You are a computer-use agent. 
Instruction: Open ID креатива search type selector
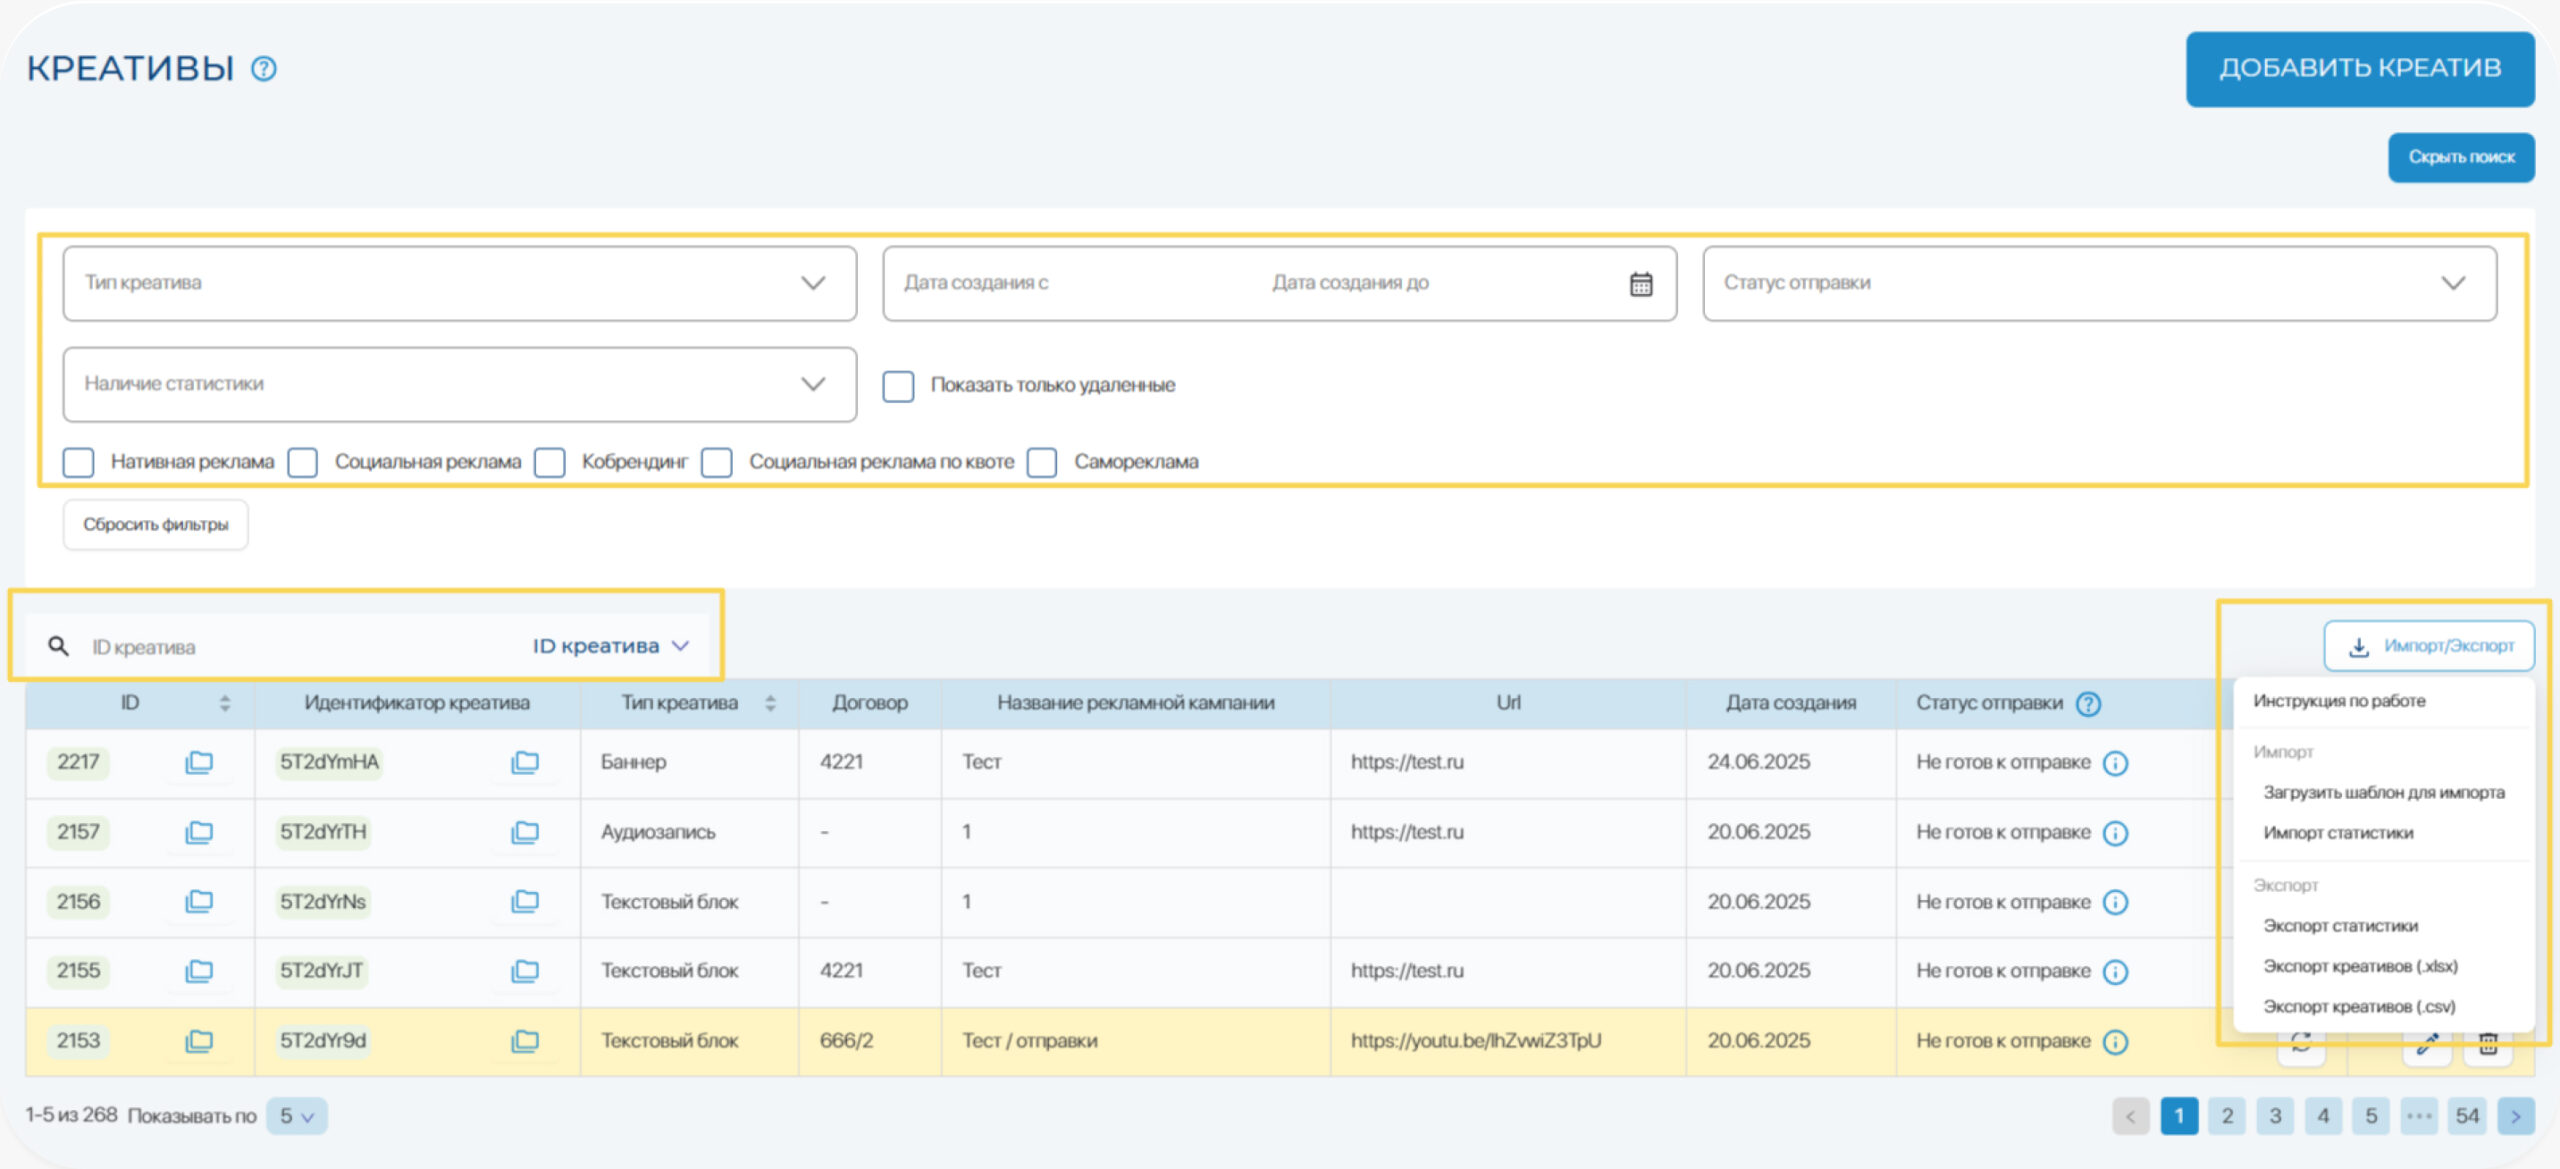click(x=611, y=646)
